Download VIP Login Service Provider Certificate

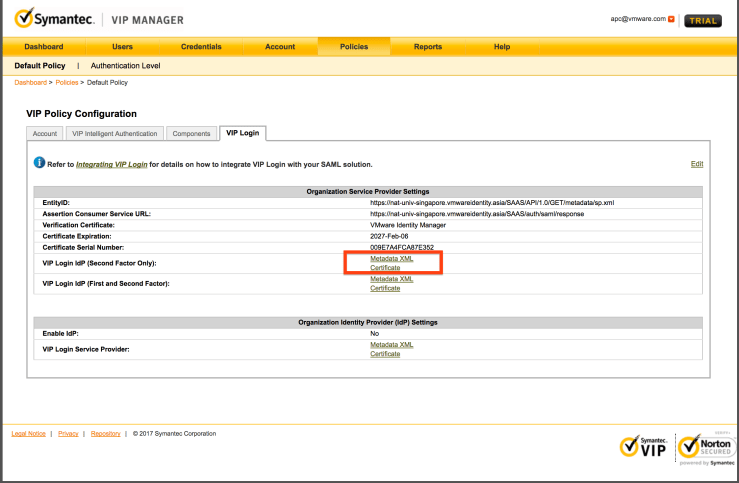[385, 353]
